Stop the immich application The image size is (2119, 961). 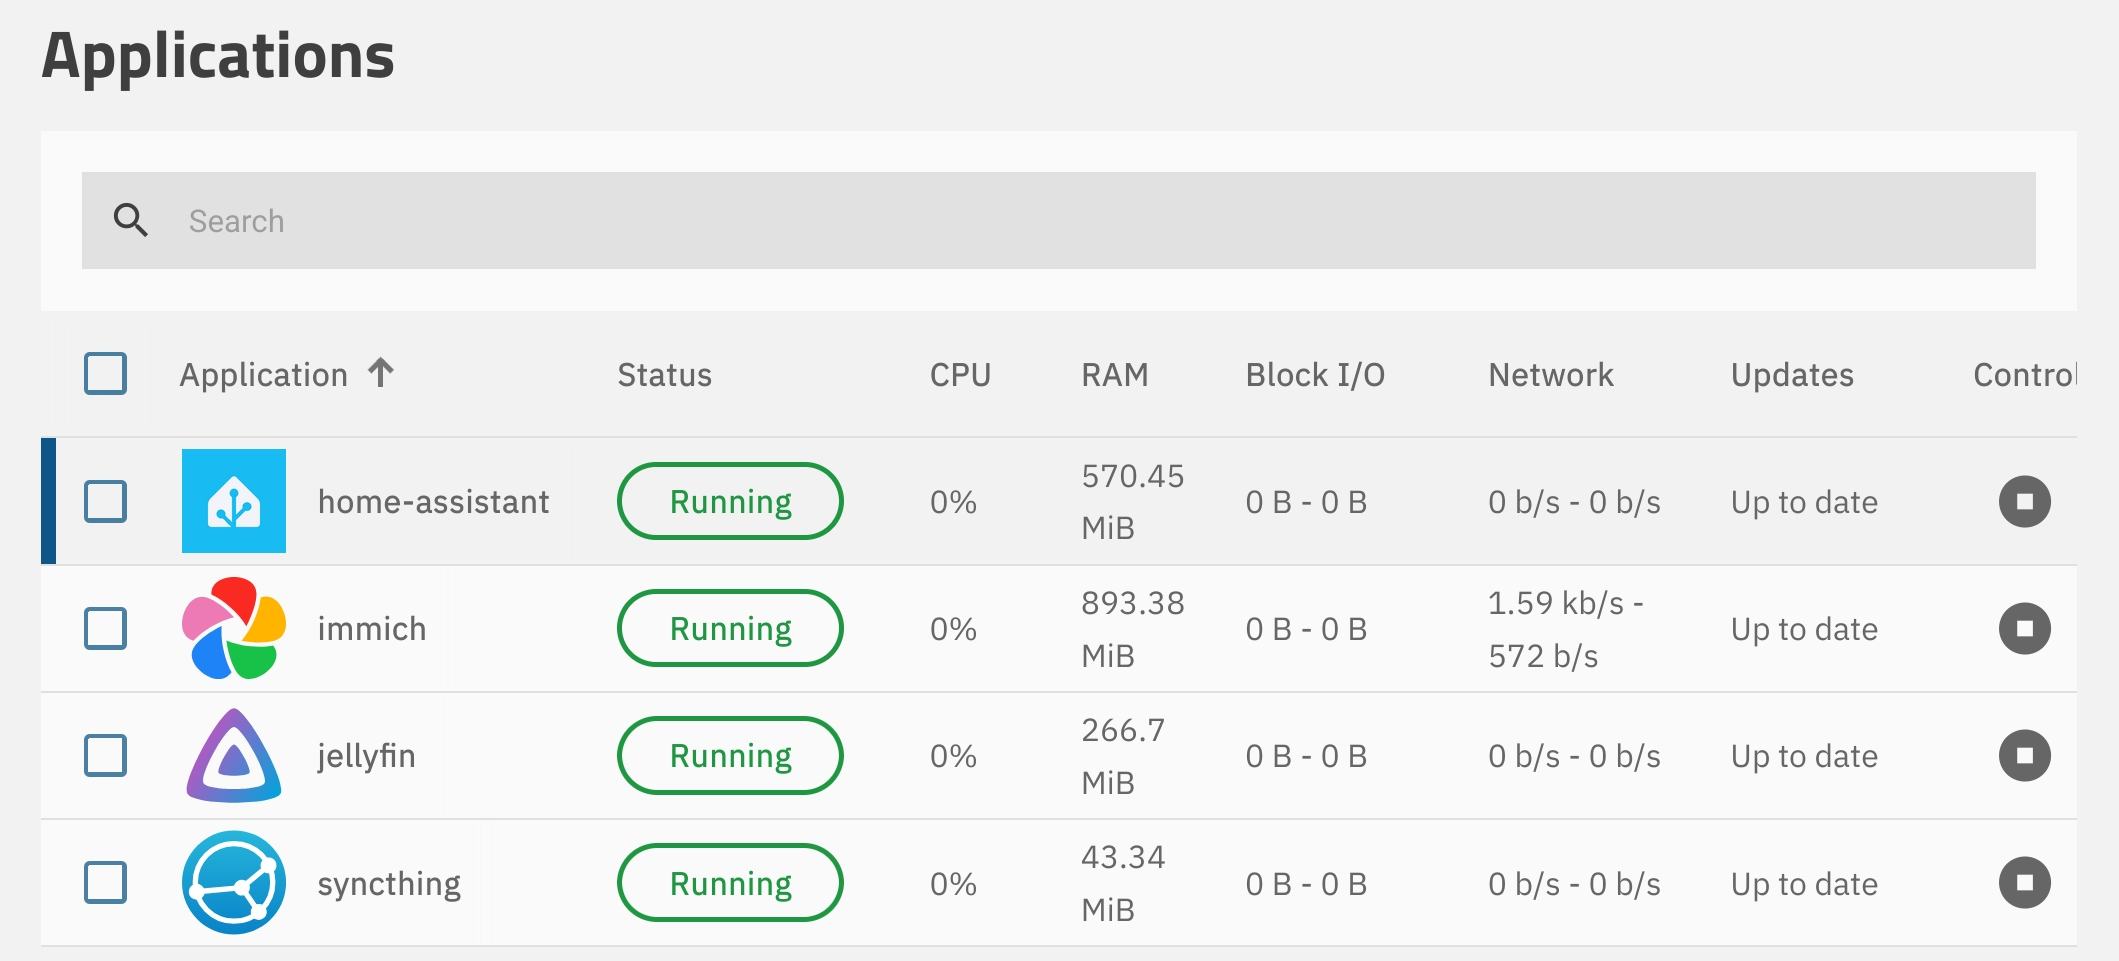pos(2024,628)
